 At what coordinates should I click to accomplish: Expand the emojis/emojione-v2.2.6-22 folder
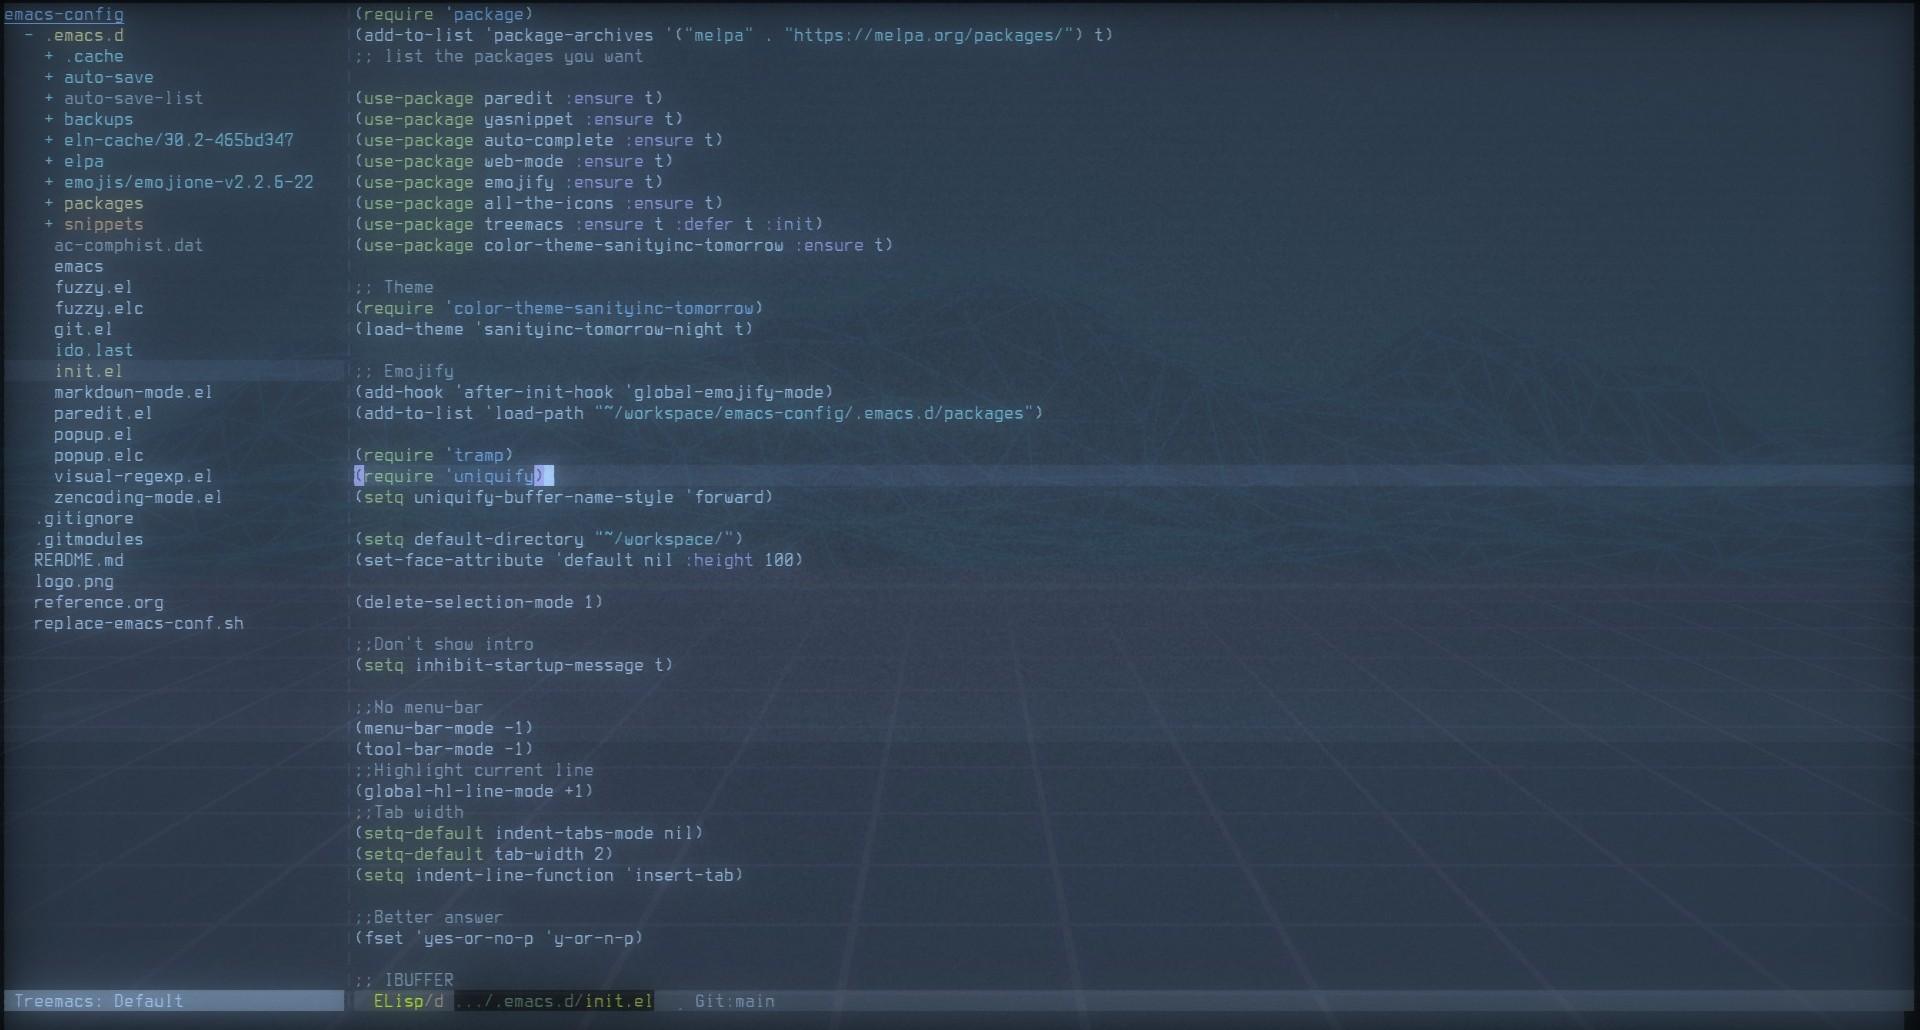(49, 182)
